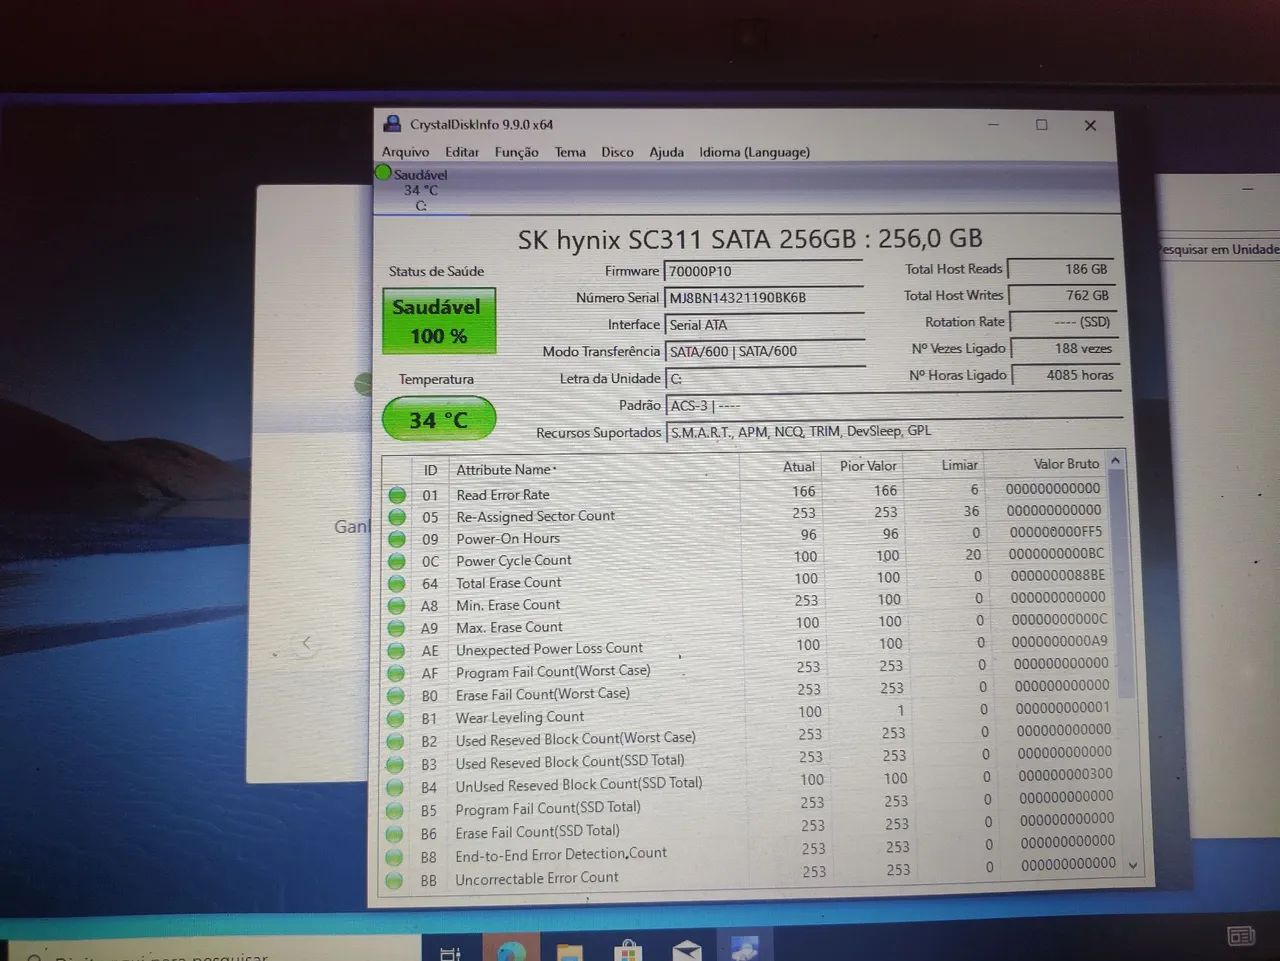The width and height of the screenshot is (1280, 961).
Task: Open the news widget icon in taskbar tray
Action: click(1241, 937)
